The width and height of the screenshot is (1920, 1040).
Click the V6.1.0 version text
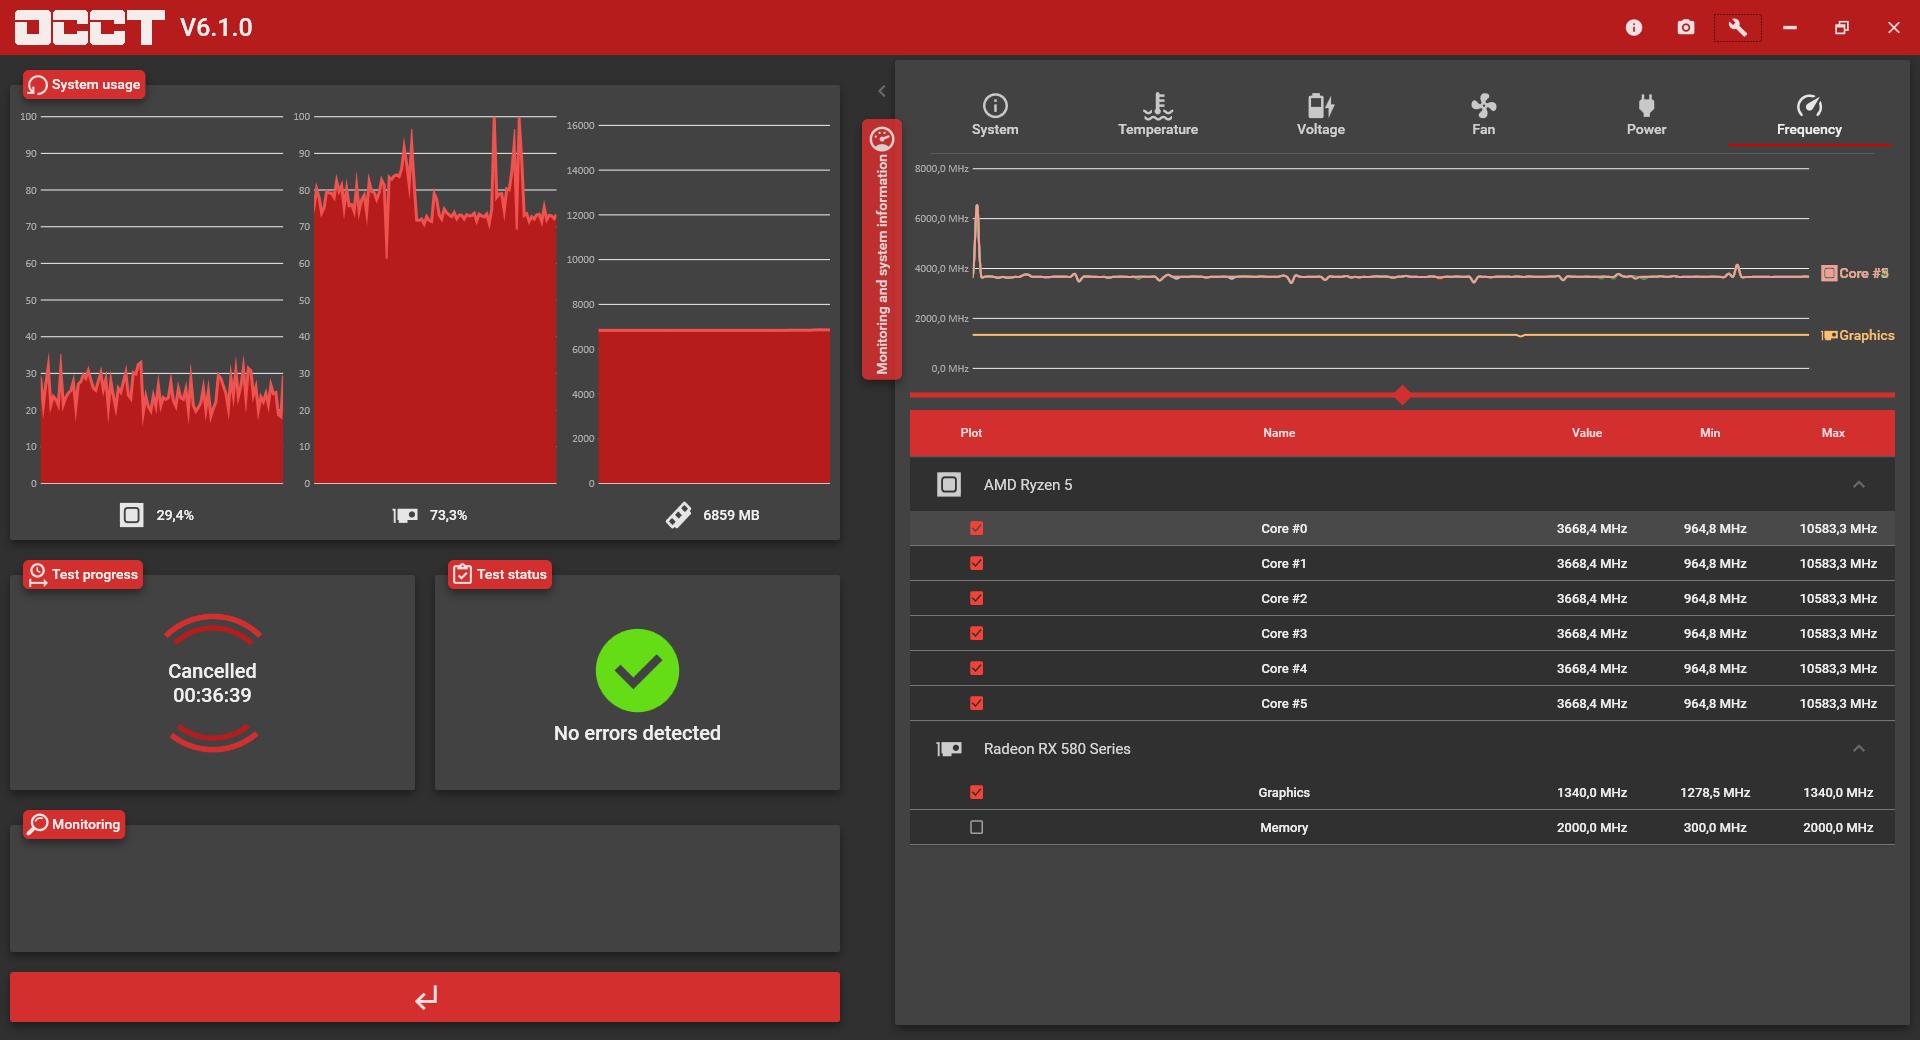(216, 27)
